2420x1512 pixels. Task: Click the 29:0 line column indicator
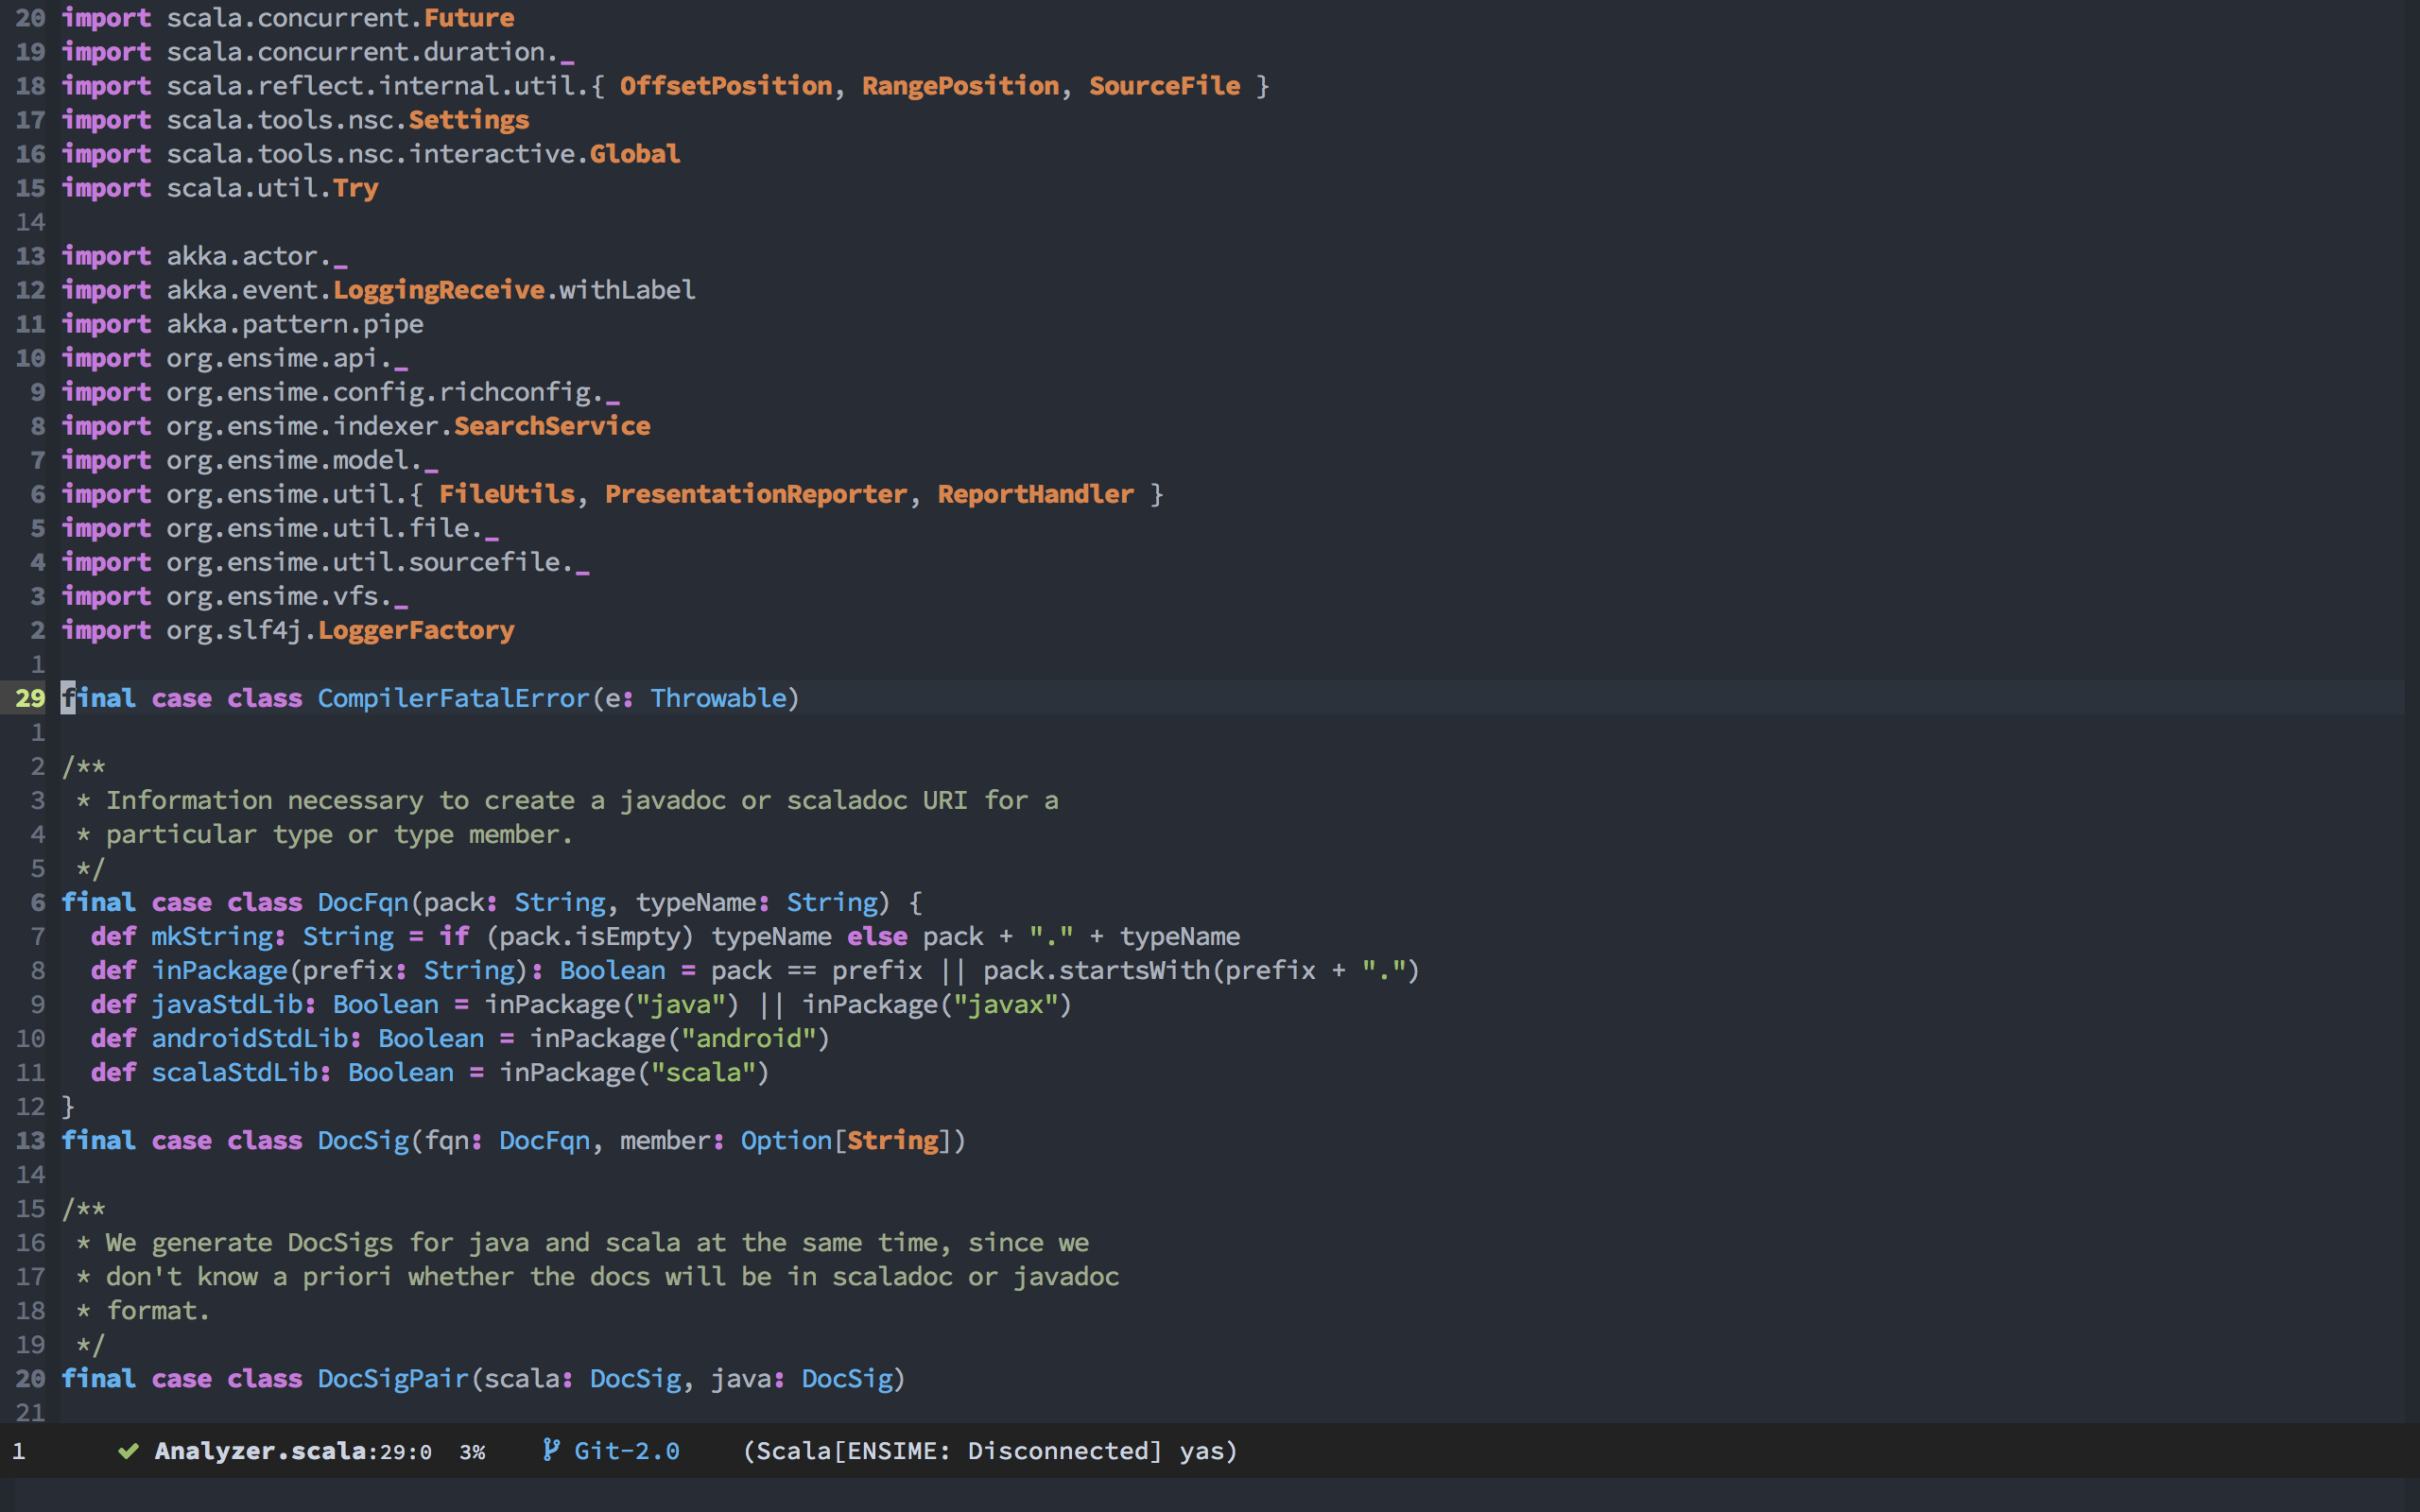click(x=404, y=1452)
